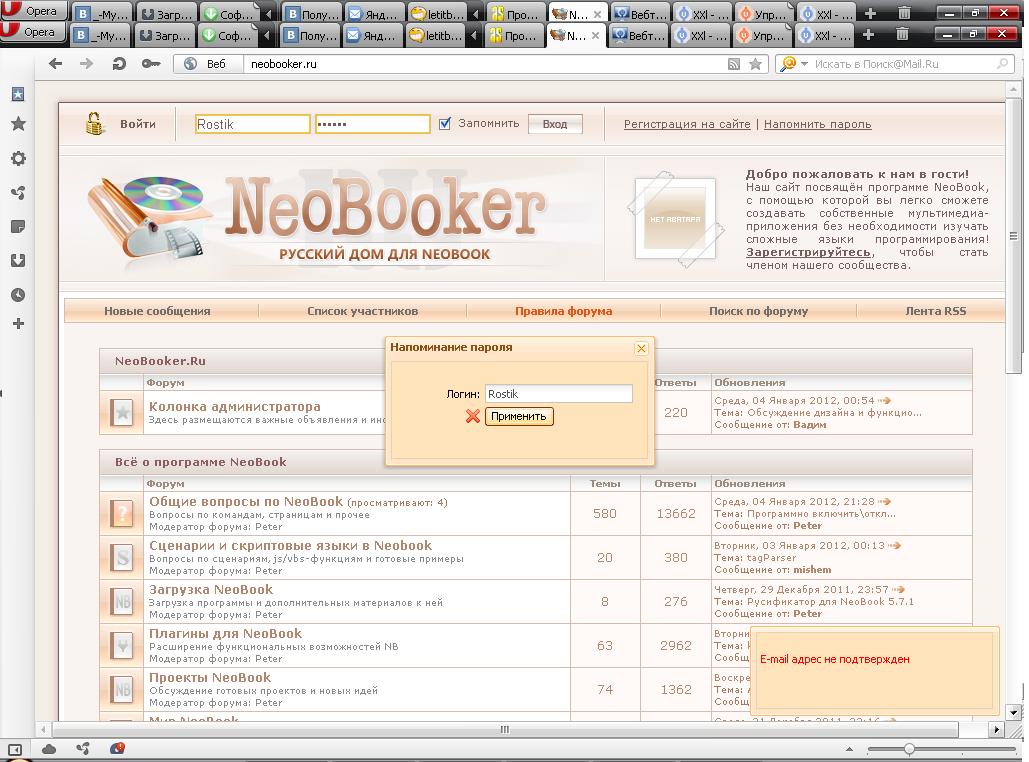
Task: Open Колонка администратора forum link
Action: coord(235,406)
